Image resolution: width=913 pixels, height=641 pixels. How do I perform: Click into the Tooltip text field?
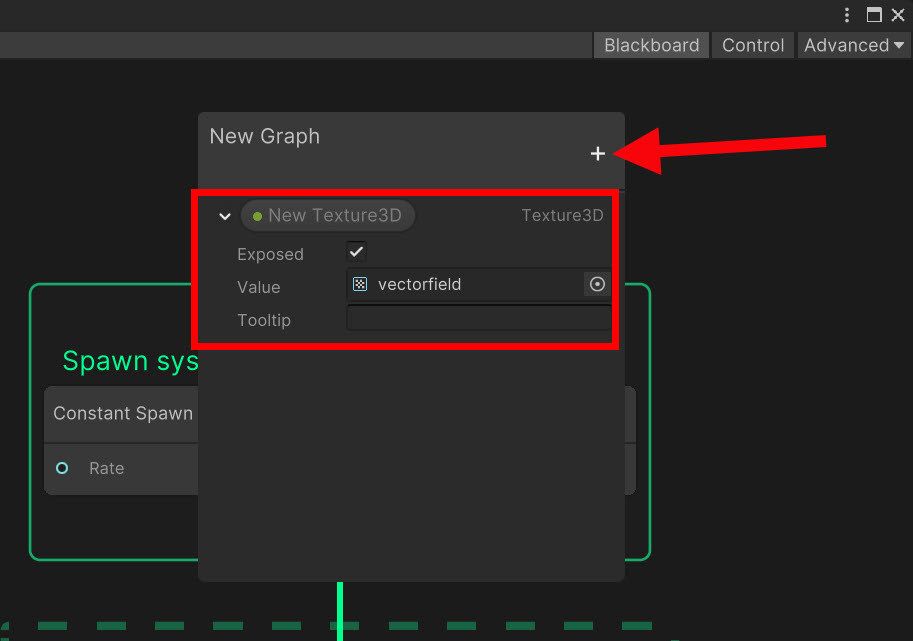coord(479,318)
